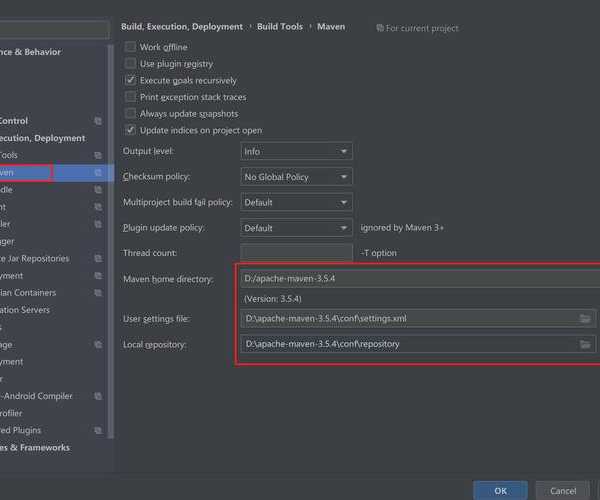Click the icon before 'For current project'
The width and height of the screenshot is (600, 500).
pyautogui.click(x=380, y=28)
